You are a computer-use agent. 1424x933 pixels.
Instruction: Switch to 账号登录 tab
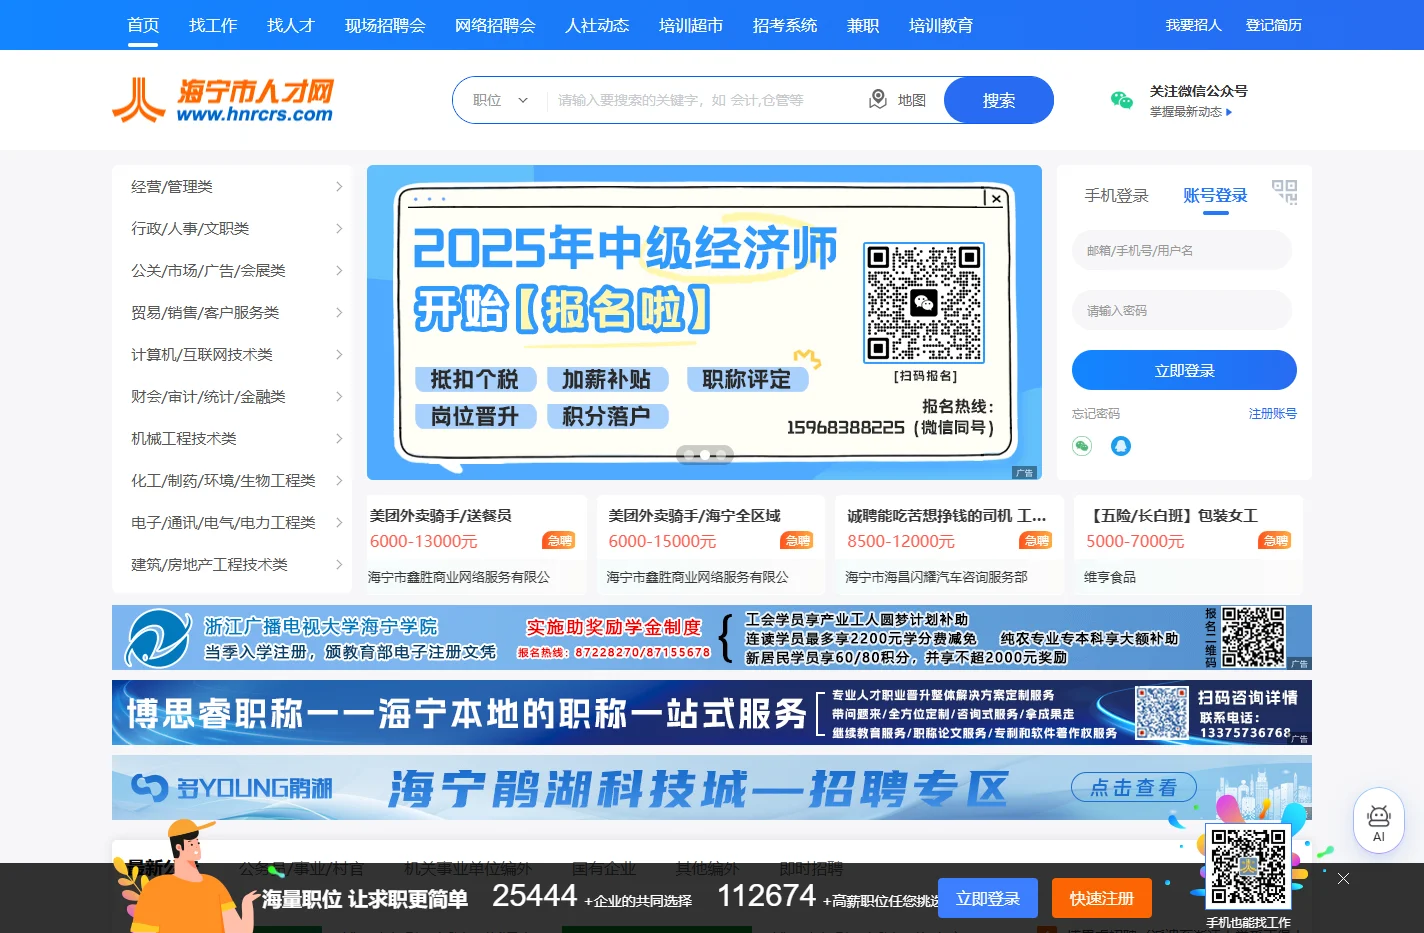tap(1215, 195)
